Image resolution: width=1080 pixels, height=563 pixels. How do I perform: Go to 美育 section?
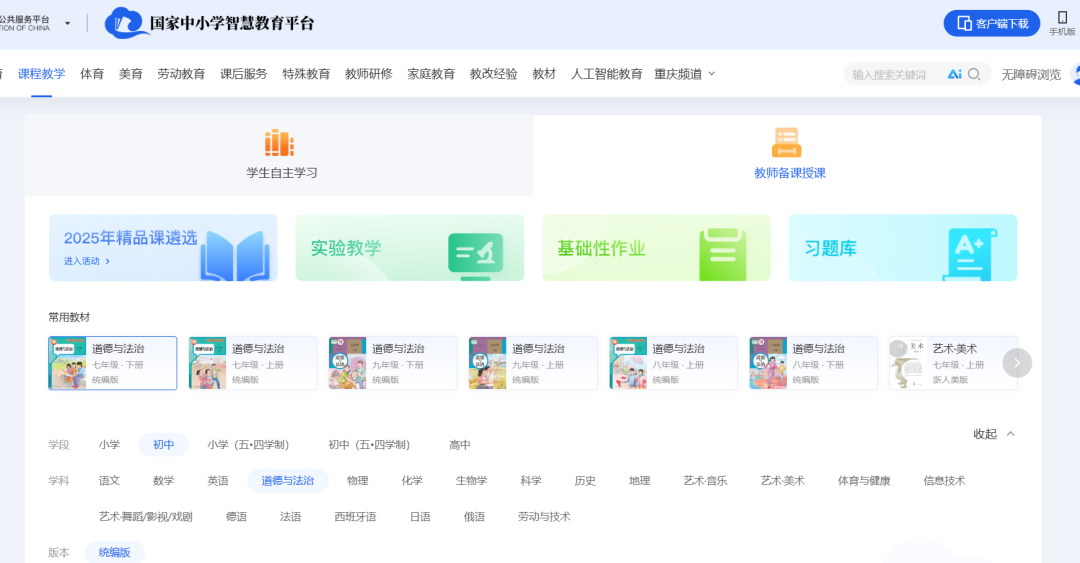click(x=130, y=74)
